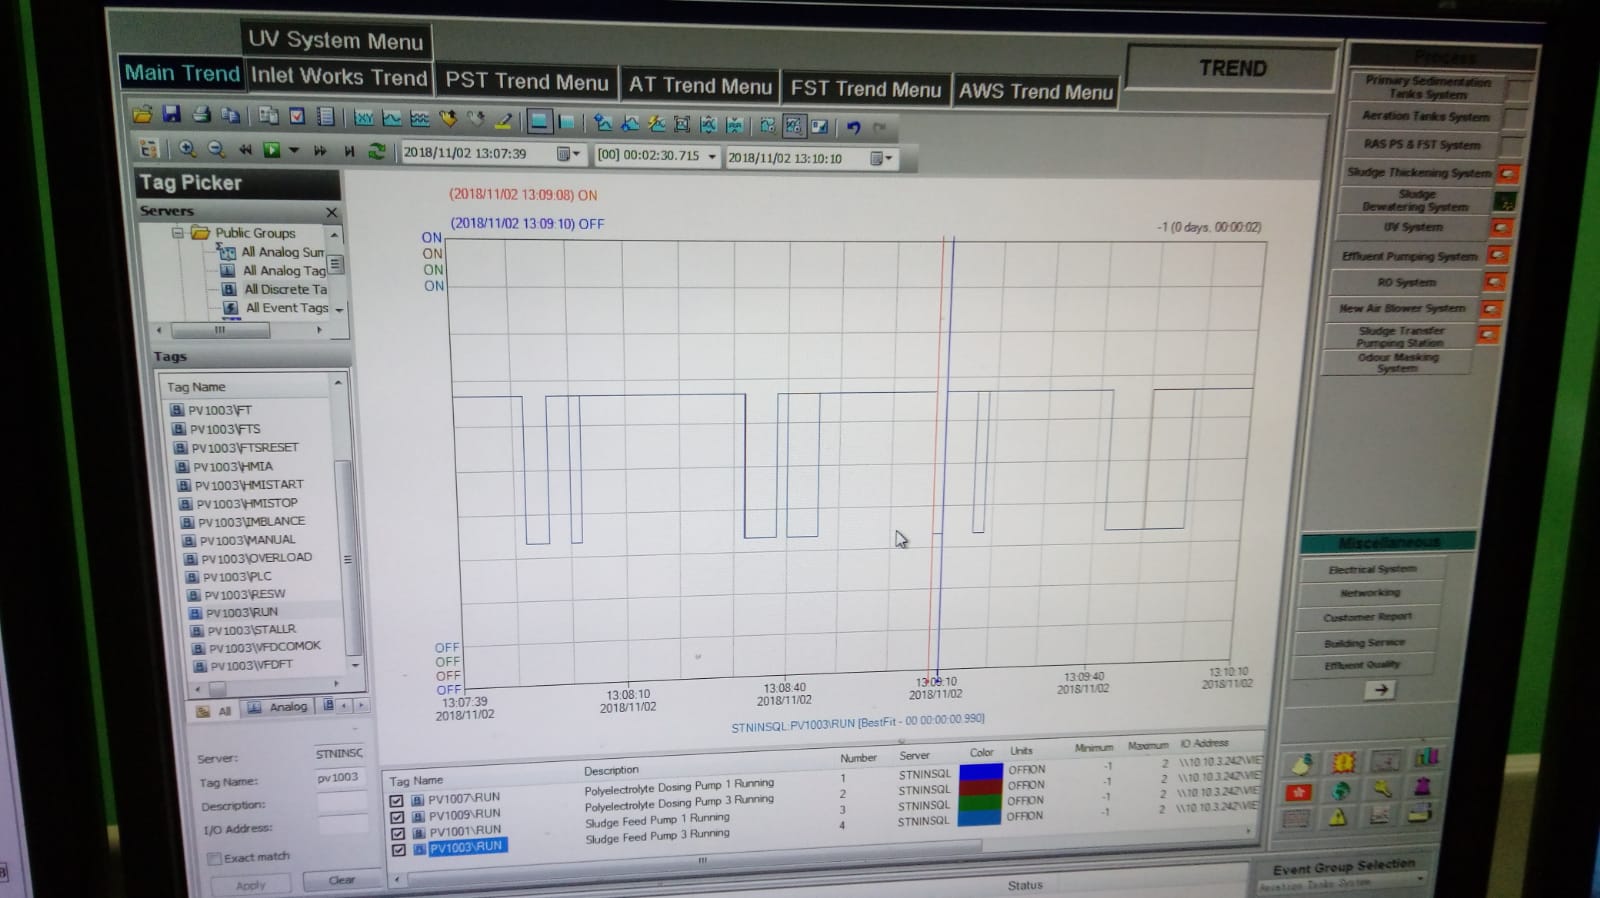Print the trend chart with the printer icon
Screen dimensions: 1600x898
pyautogui.click(x=201, y=114)
